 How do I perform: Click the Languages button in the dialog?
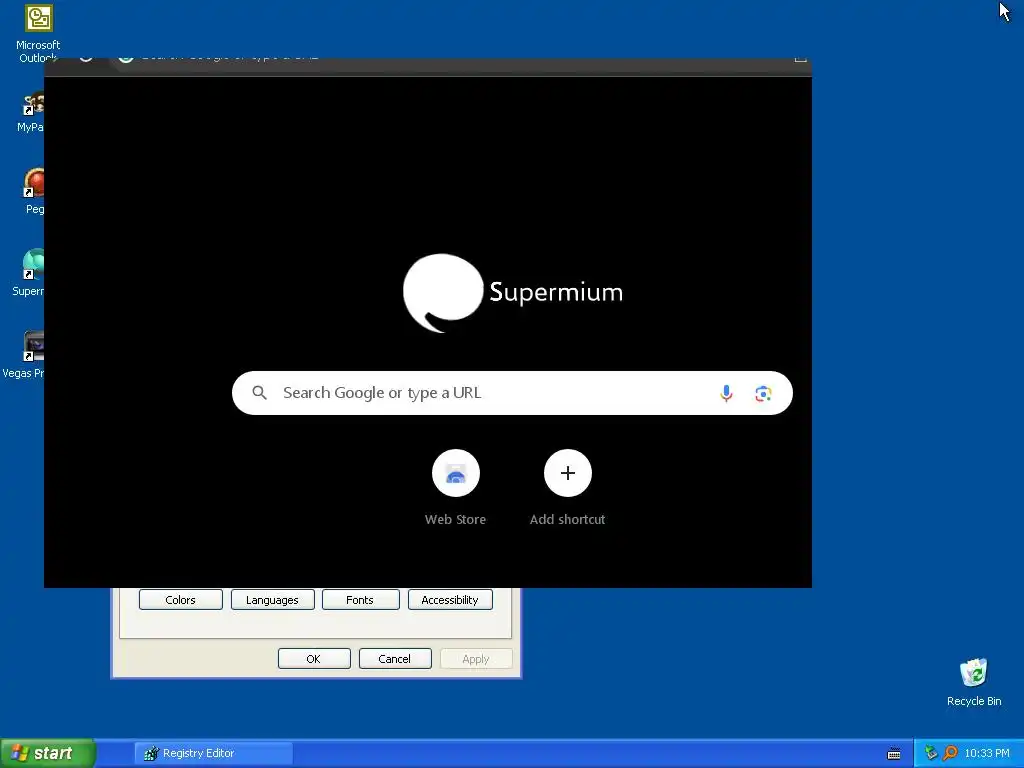click(272, 600)
